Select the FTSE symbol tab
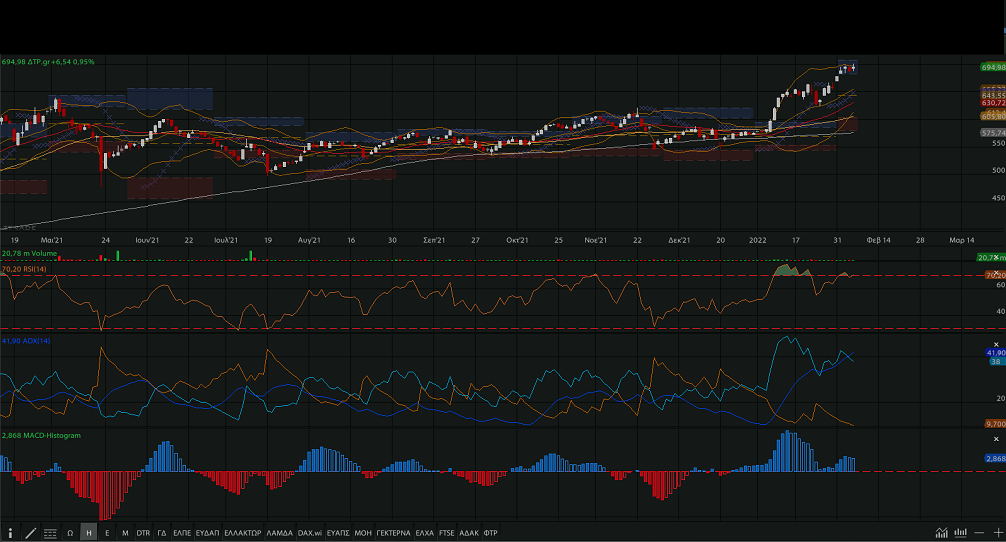Image resolution: width=1006 pixels, height=542 pixels. pyautogui.click(x=446, y=533)
